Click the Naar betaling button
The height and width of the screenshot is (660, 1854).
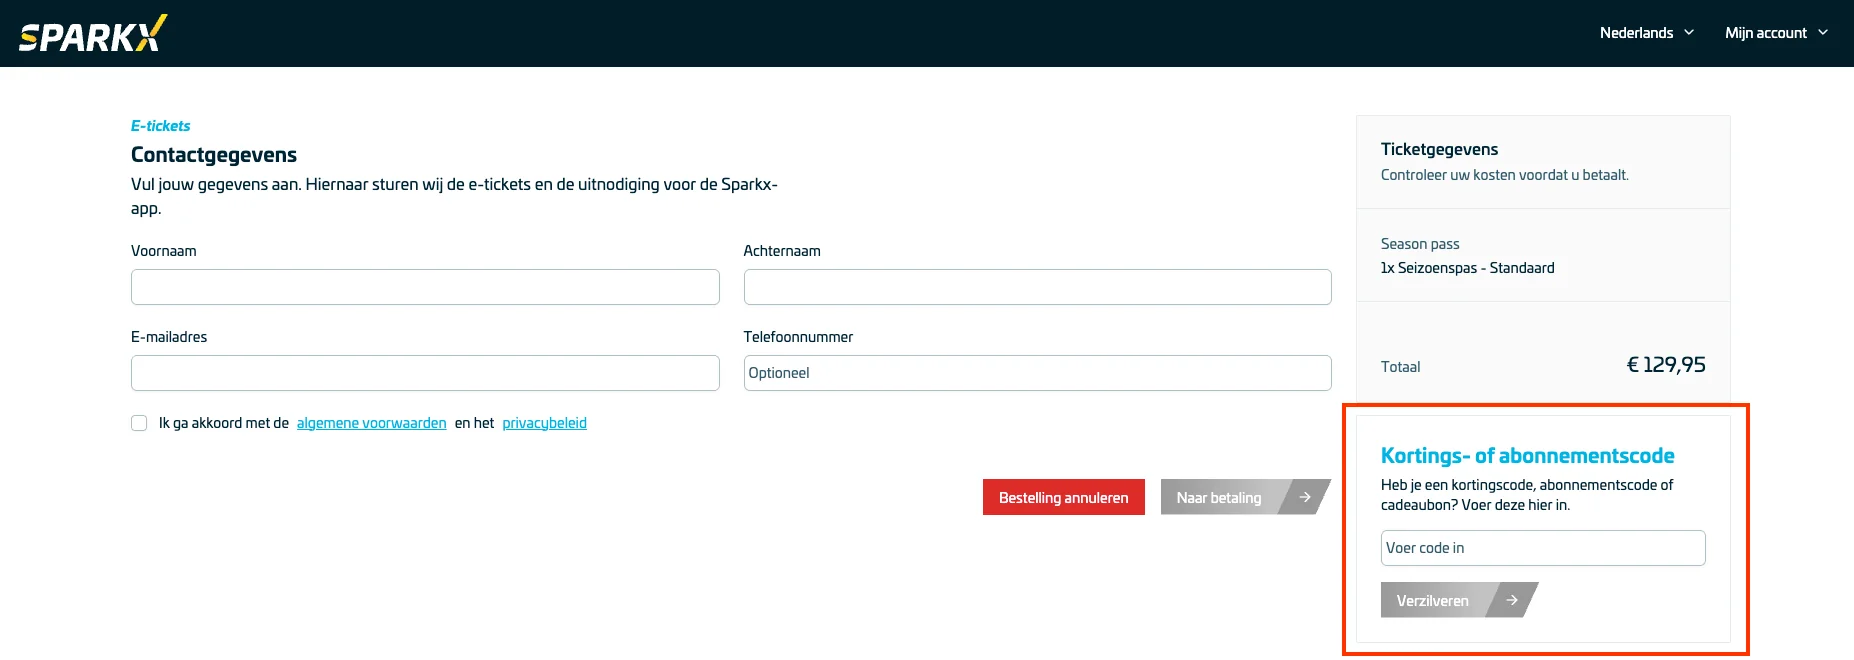click(x=1245, y=497)
